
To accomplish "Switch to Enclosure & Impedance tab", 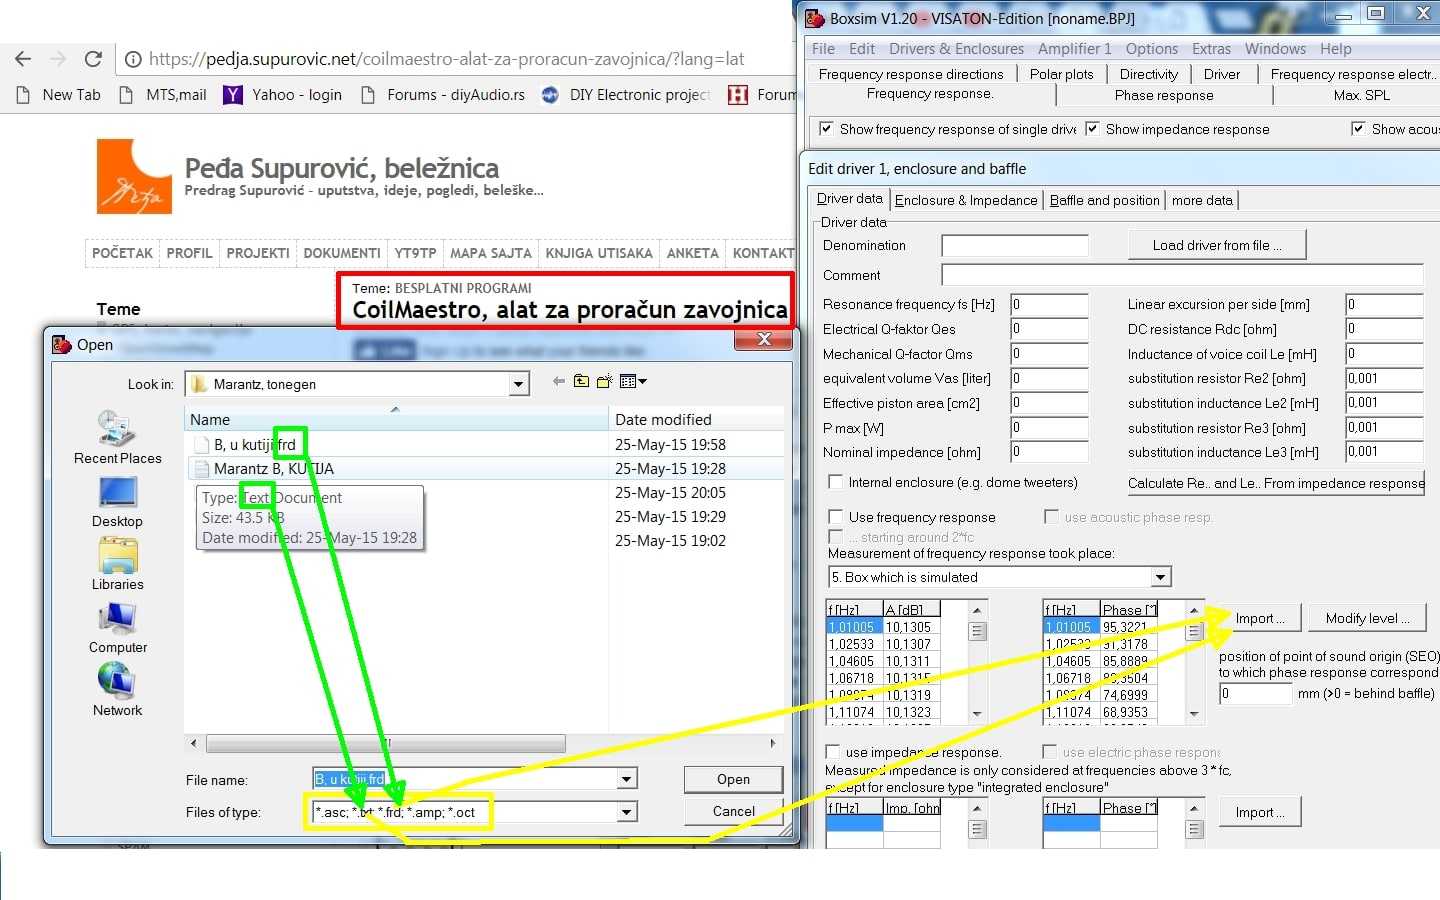I will point(966,200).
